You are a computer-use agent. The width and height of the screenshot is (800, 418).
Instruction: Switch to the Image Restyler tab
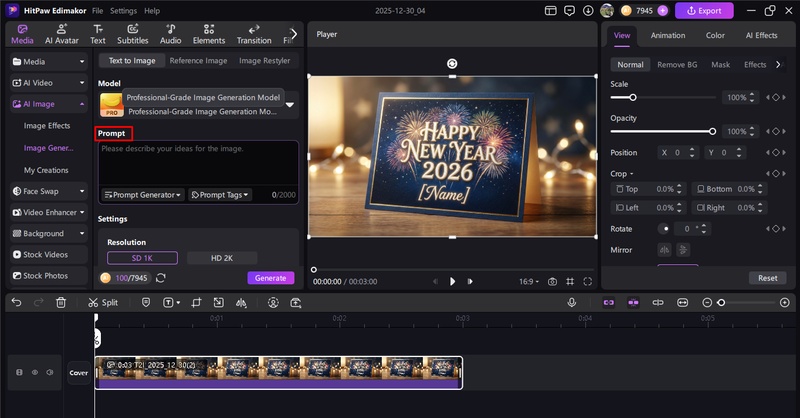coord(264,61)
